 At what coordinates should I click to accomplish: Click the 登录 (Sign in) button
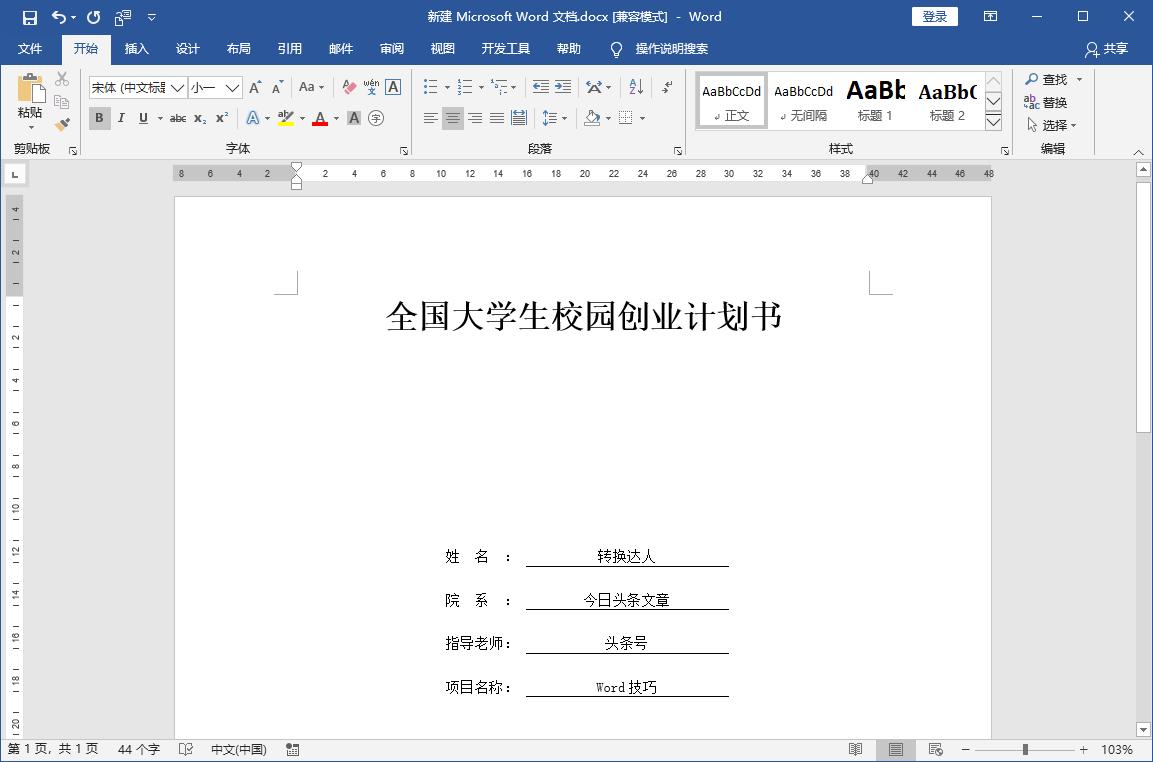(x=934, y=17)
